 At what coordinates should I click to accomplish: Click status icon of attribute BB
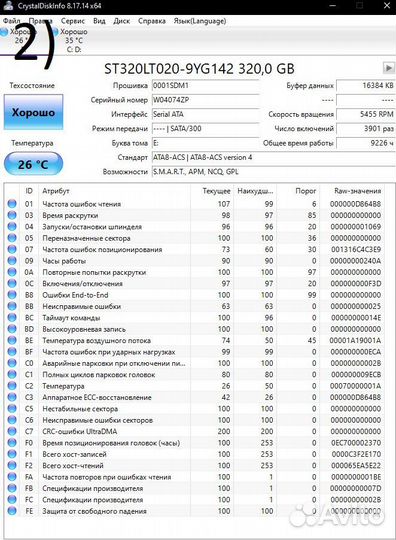[x=12, y=306]
